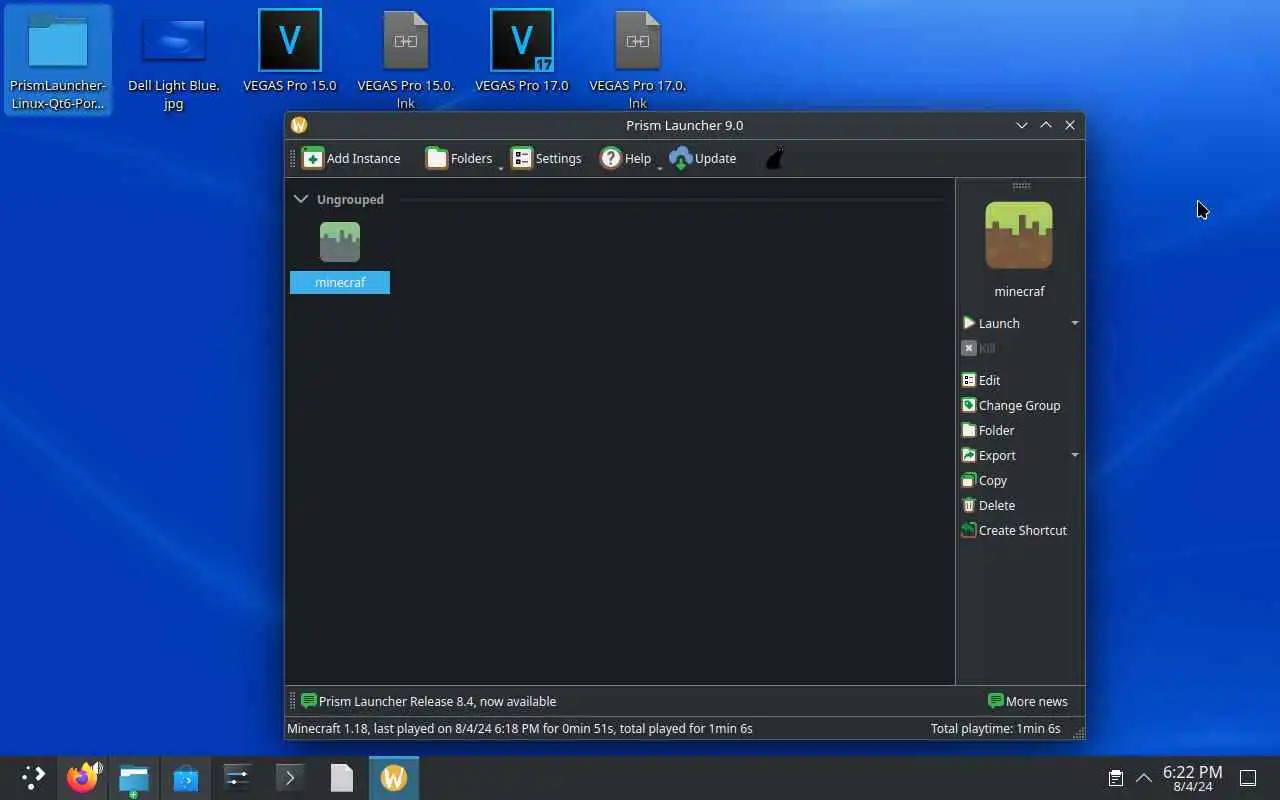
Task: Open the Help toolbar menu
Action: point(626,158)
